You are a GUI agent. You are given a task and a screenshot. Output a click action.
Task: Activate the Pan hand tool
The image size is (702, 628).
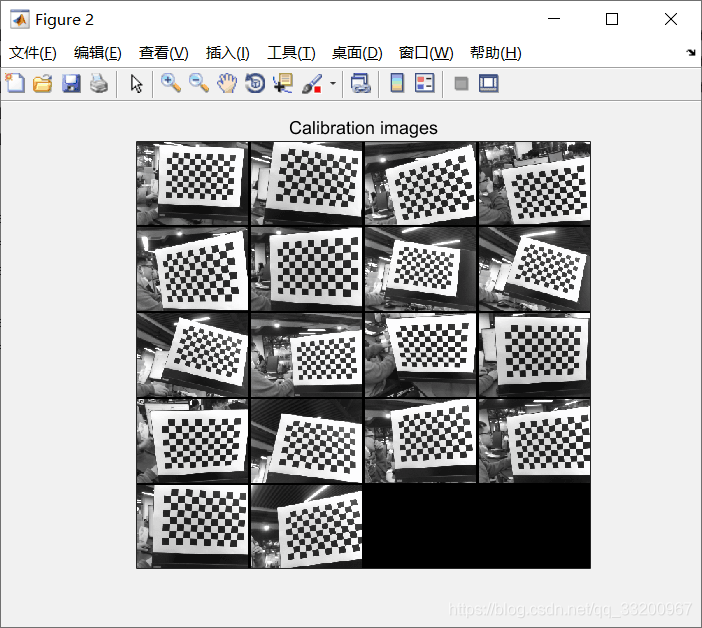[x=227, y=84]
